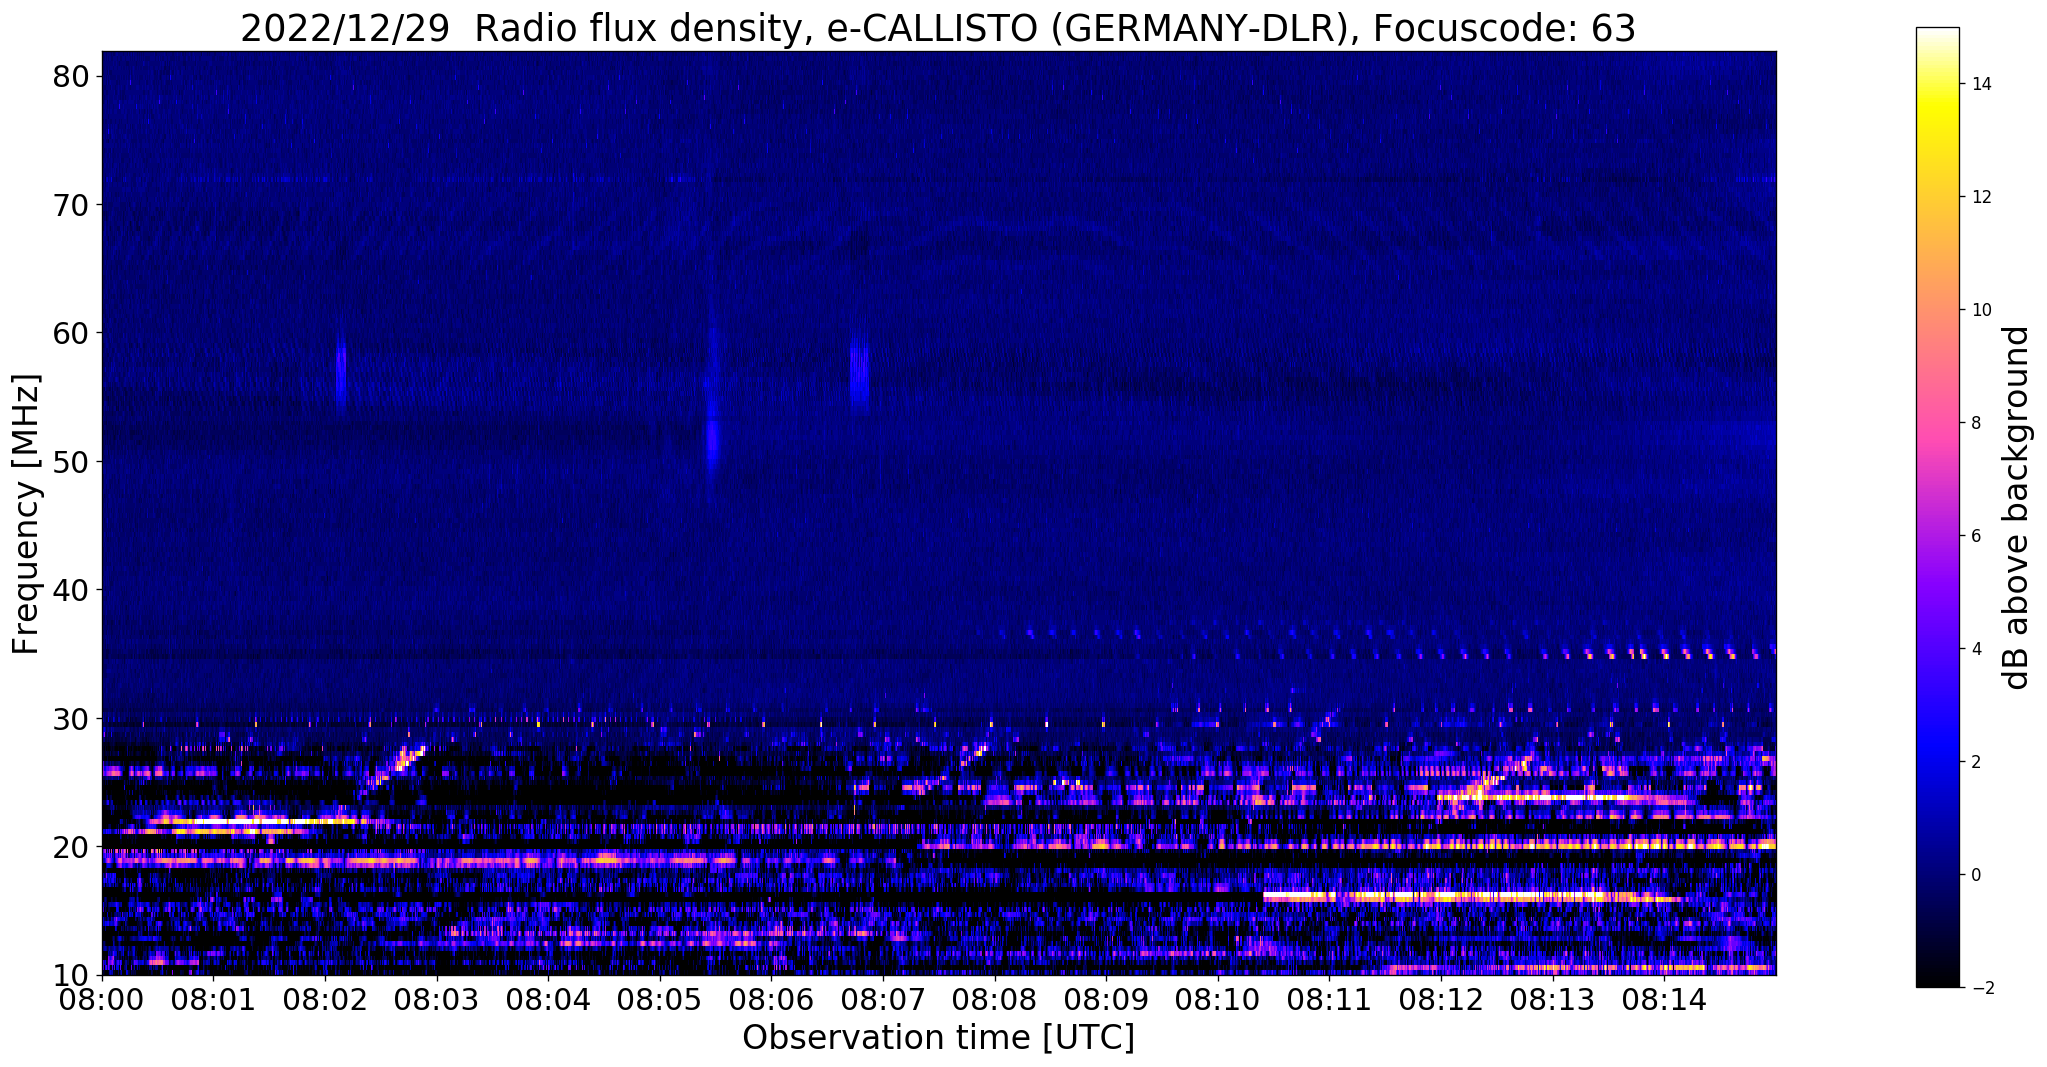Image resolution: width=2047 pixels, height=1067 pixels.
Task: Click the 'Frequency [MHz]' y-axis label
Action: coord(26,514)
